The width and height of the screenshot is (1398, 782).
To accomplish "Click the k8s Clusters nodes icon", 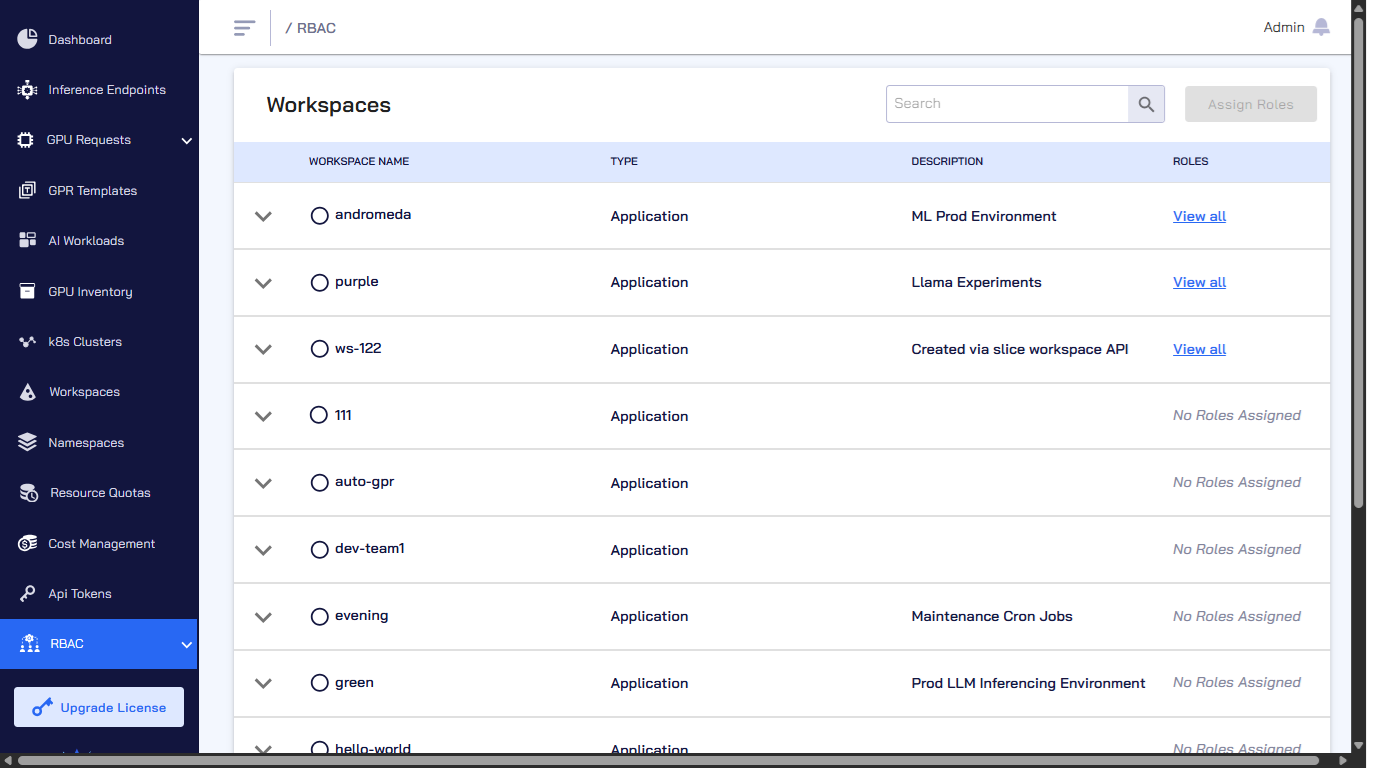I will [28, 342].
